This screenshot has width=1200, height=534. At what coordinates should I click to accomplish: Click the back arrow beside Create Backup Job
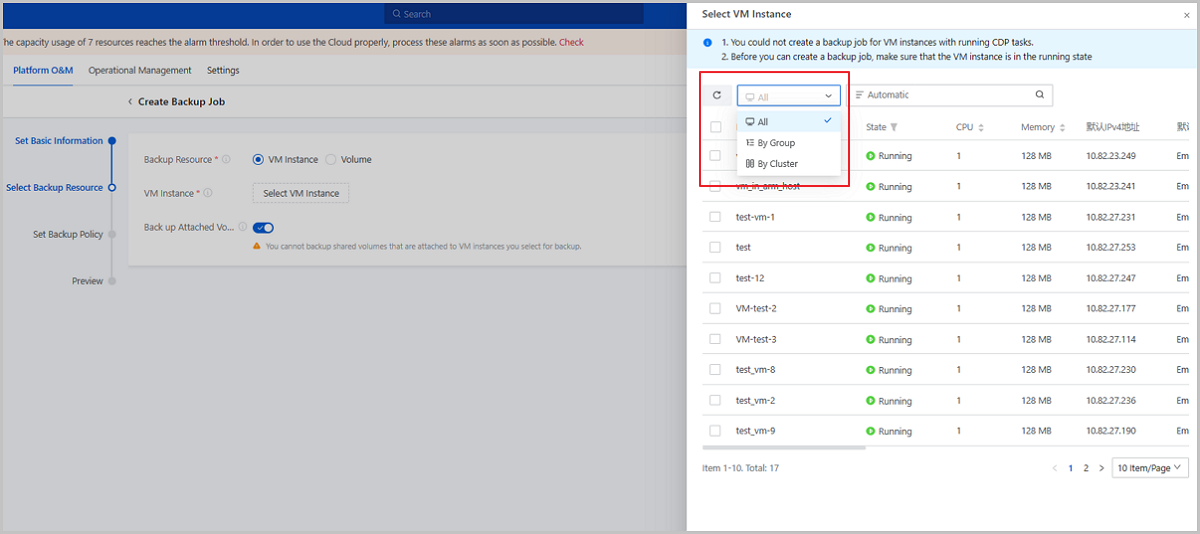coord(129,102)
